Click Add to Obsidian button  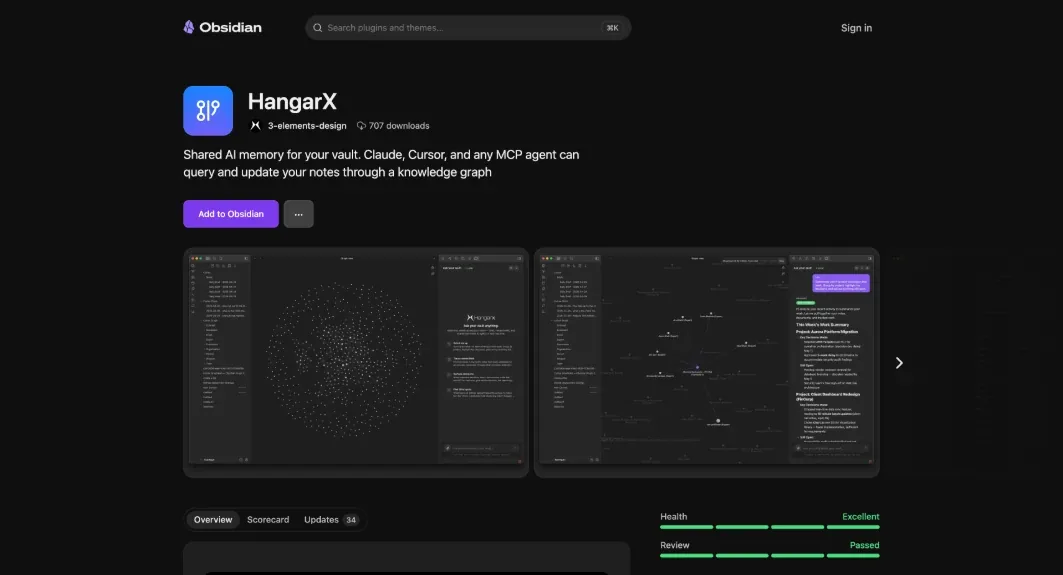[x=230, y=214]
